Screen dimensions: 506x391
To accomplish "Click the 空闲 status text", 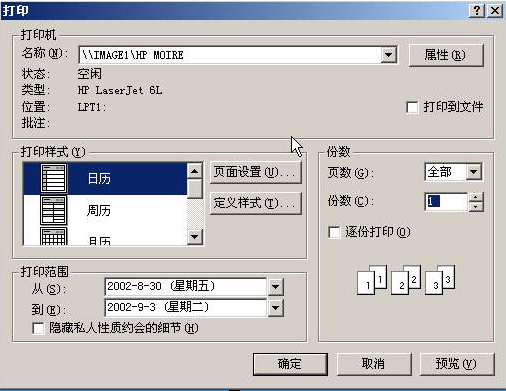I will 89,74.
